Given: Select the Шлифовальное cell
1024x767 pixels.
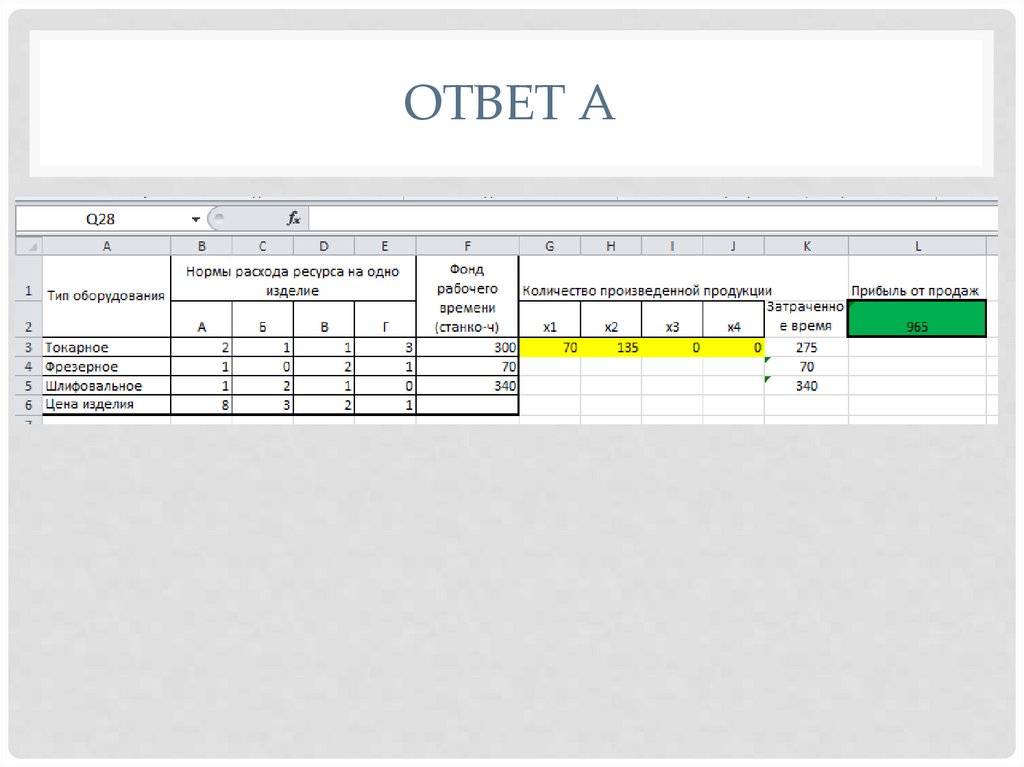Looking at the screenshot, I should tap(106, 386).
